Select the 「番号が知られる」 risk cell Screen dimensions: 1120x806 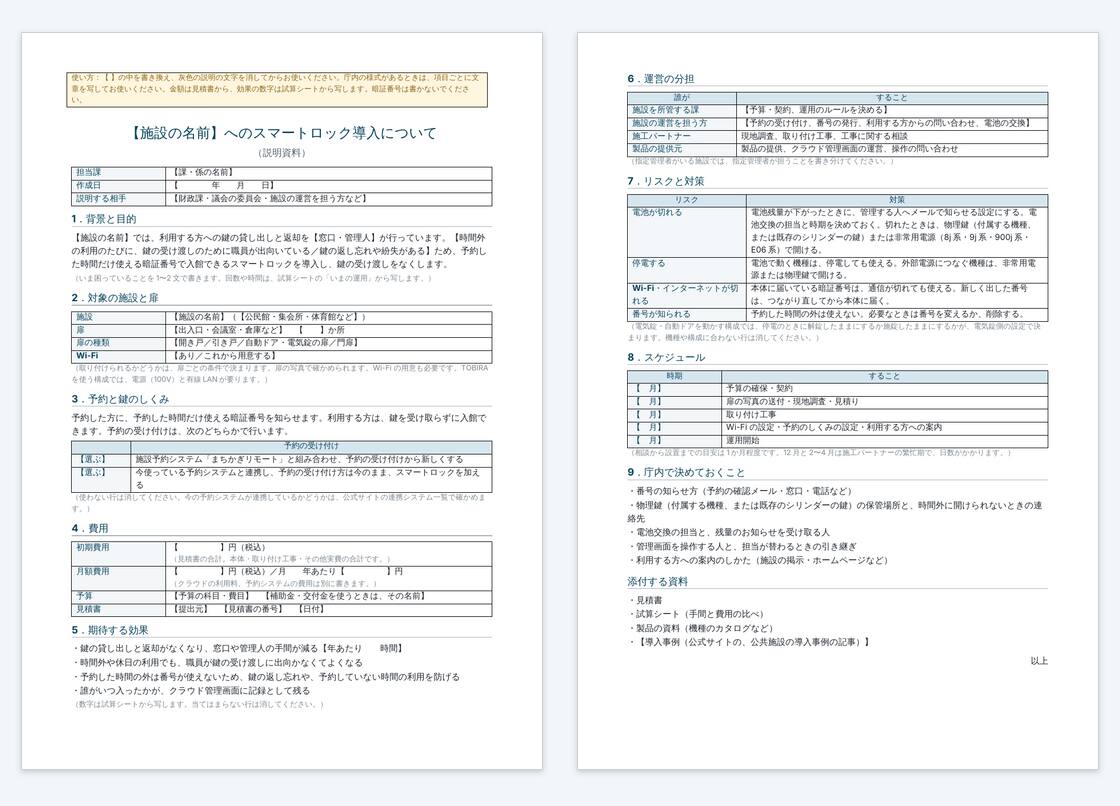pyautogui.click(x=687, y=314)
